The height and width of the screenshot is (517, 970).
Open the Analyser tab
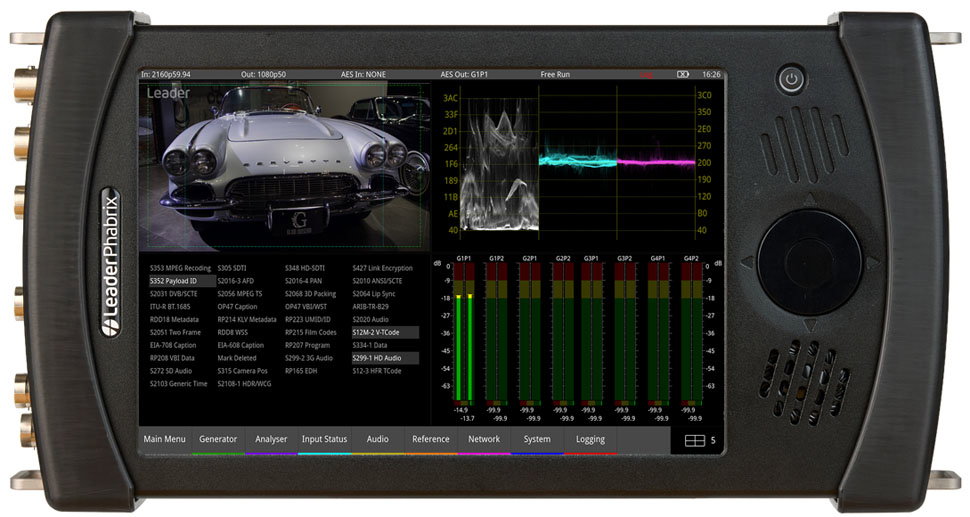tap(271, 440)
